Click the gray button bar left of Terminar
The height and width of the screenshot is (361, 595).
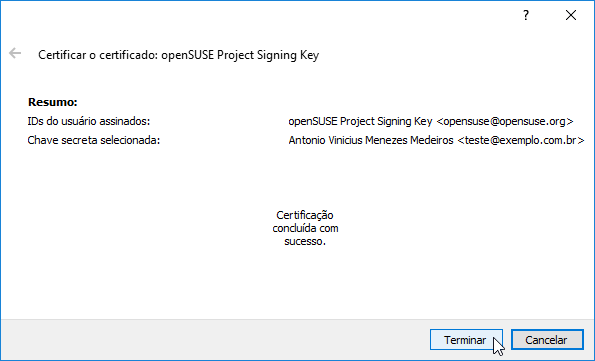point(214,340)
